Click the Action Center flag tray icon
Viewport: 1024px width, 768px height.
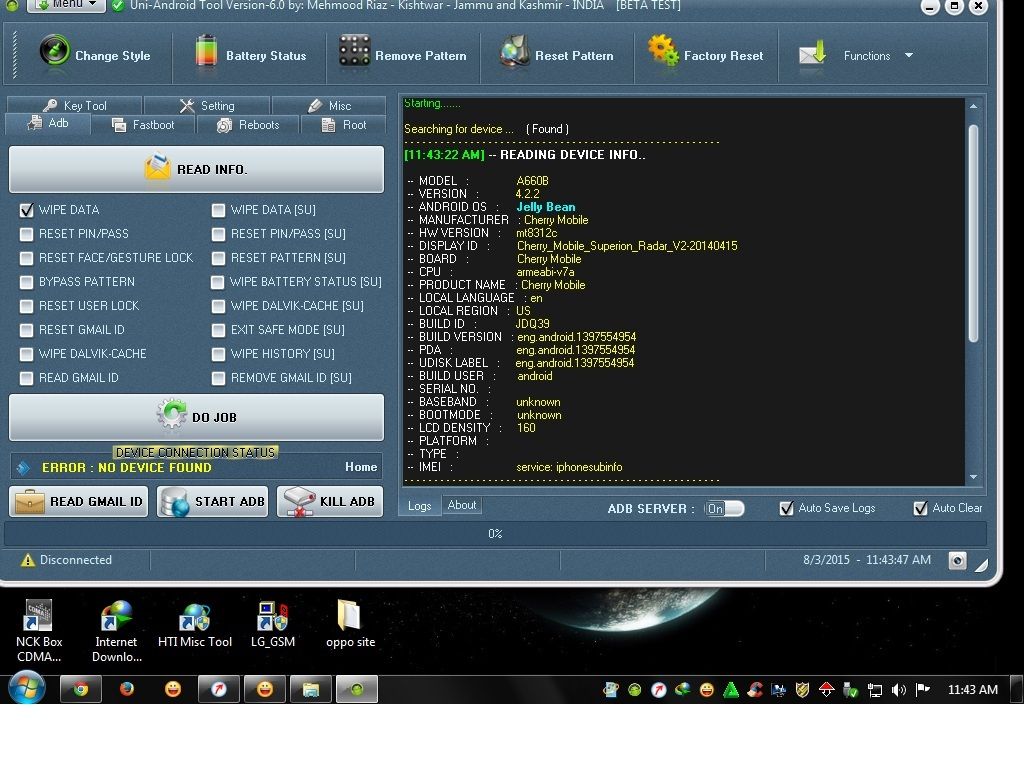(x=922, y=690)
